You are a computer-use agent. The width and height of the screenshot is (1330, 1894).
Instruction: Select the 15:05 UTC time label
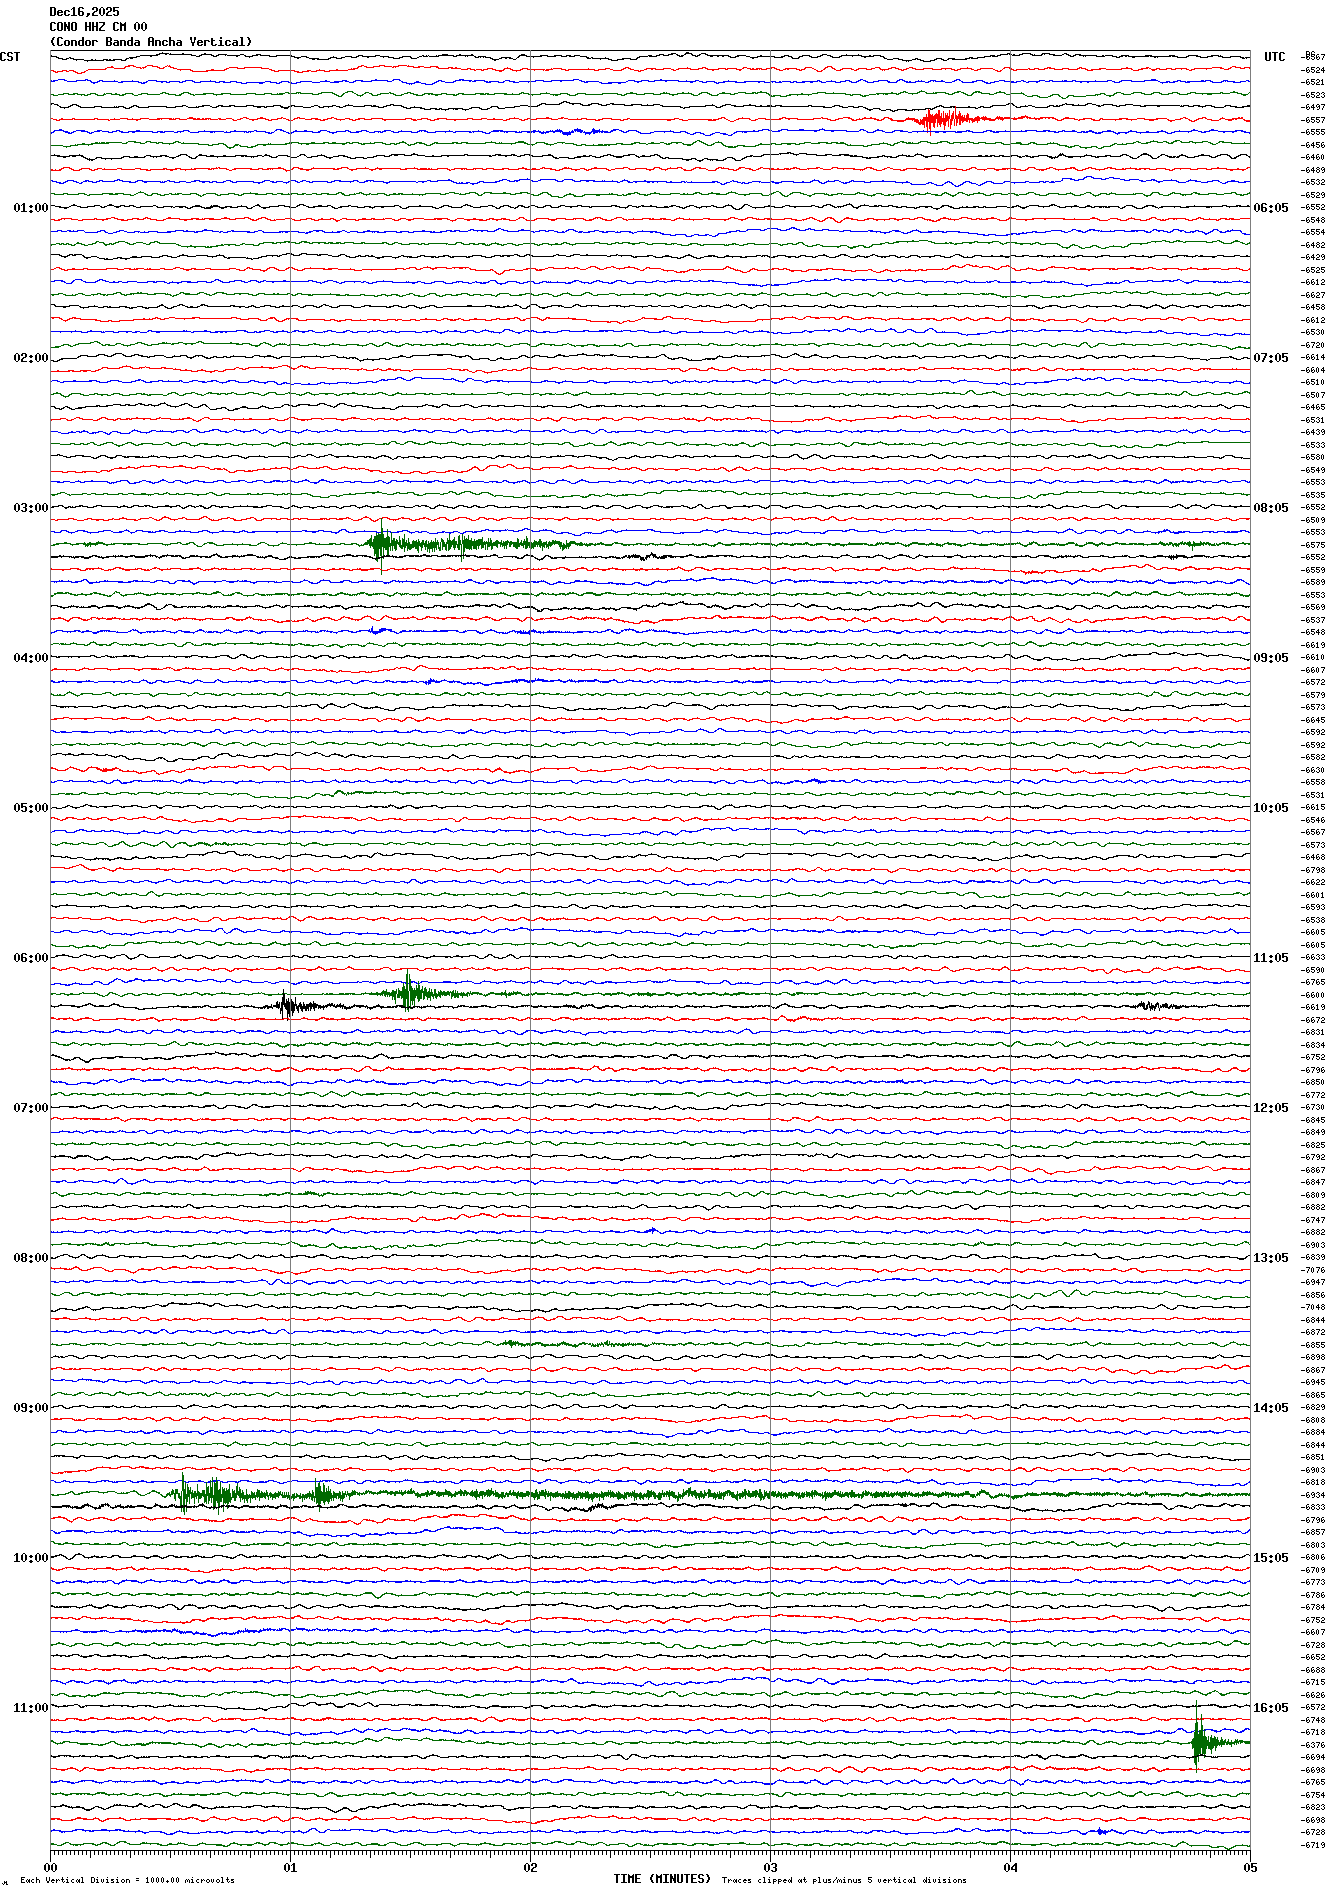coord(1270,1558)
